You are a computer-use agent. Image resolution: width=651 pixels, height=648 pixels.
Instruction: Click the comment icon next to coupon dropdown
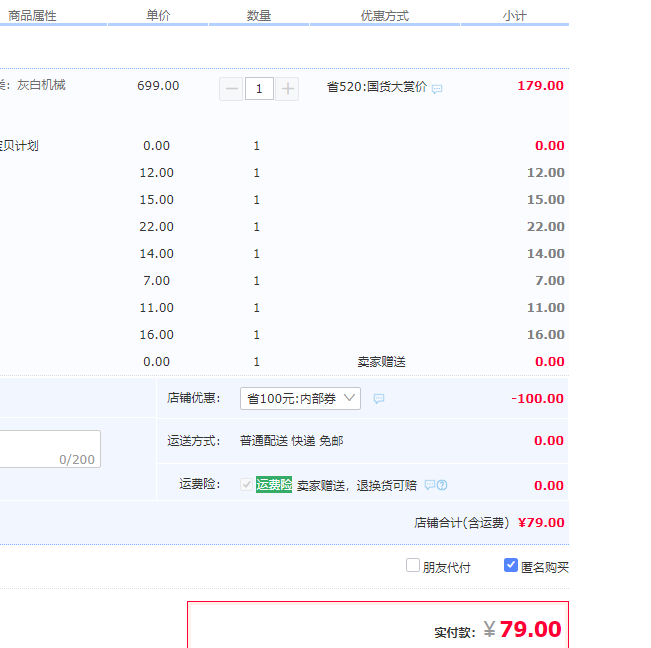pyautogui.click(x=379, y=399)
